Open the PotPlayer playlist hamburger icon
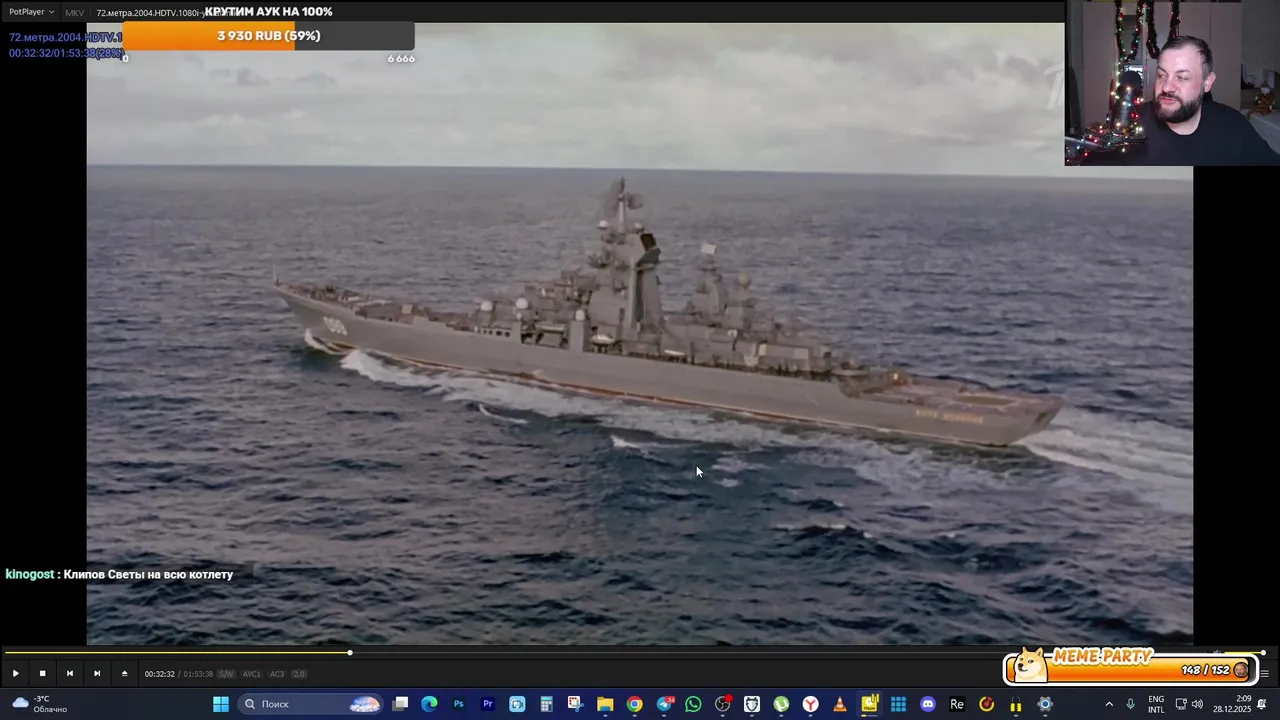Viewport: 1280px width, 720px height. pyautogui.click(x=1264, y=673)
